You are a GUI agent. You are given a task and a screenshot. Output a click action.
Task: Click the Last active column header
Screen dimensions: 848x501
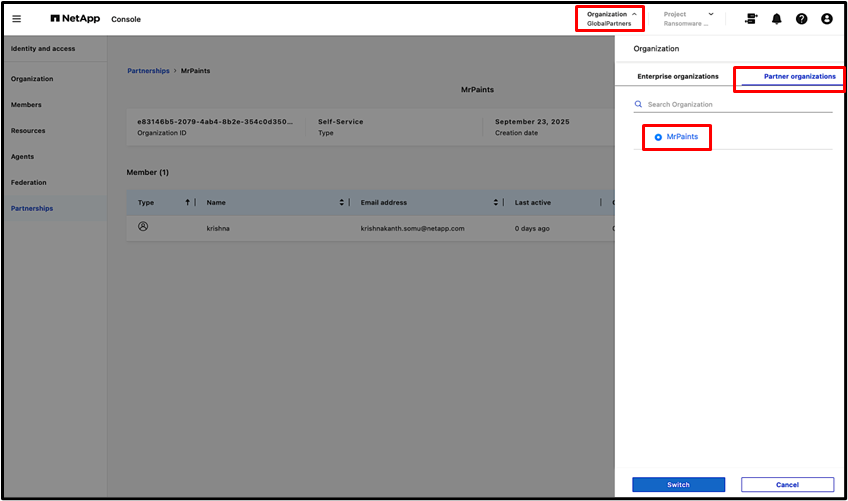[x=533, y=202]
